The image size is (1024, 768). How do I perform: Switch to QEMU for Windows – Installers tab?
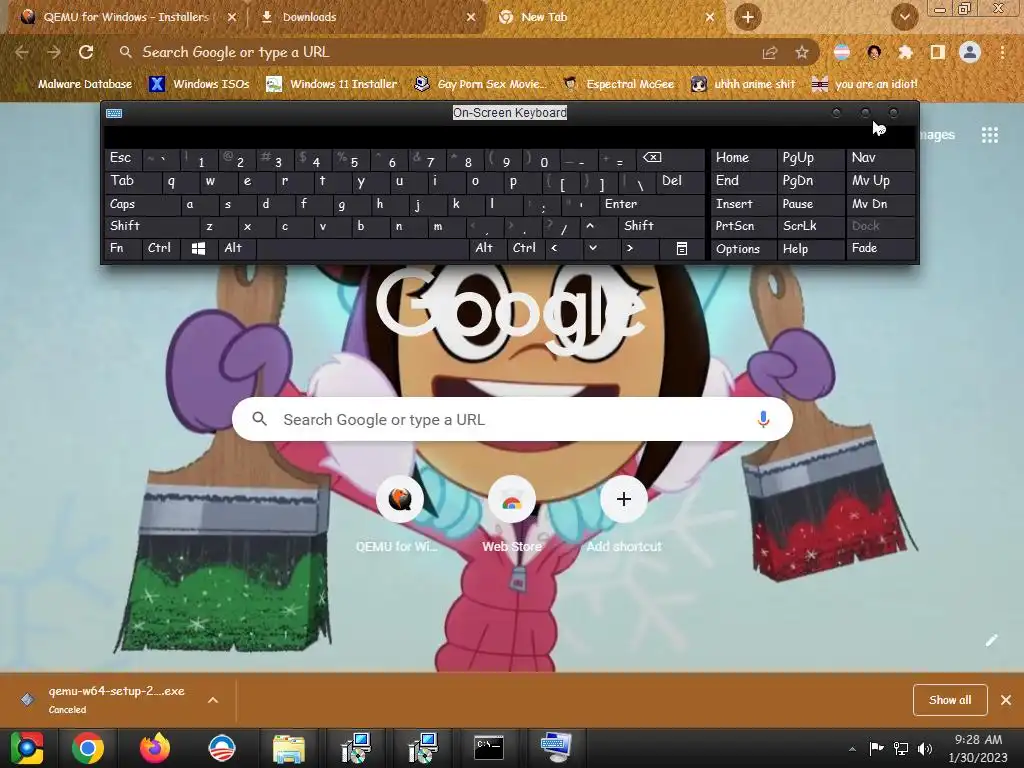point(124,17)
